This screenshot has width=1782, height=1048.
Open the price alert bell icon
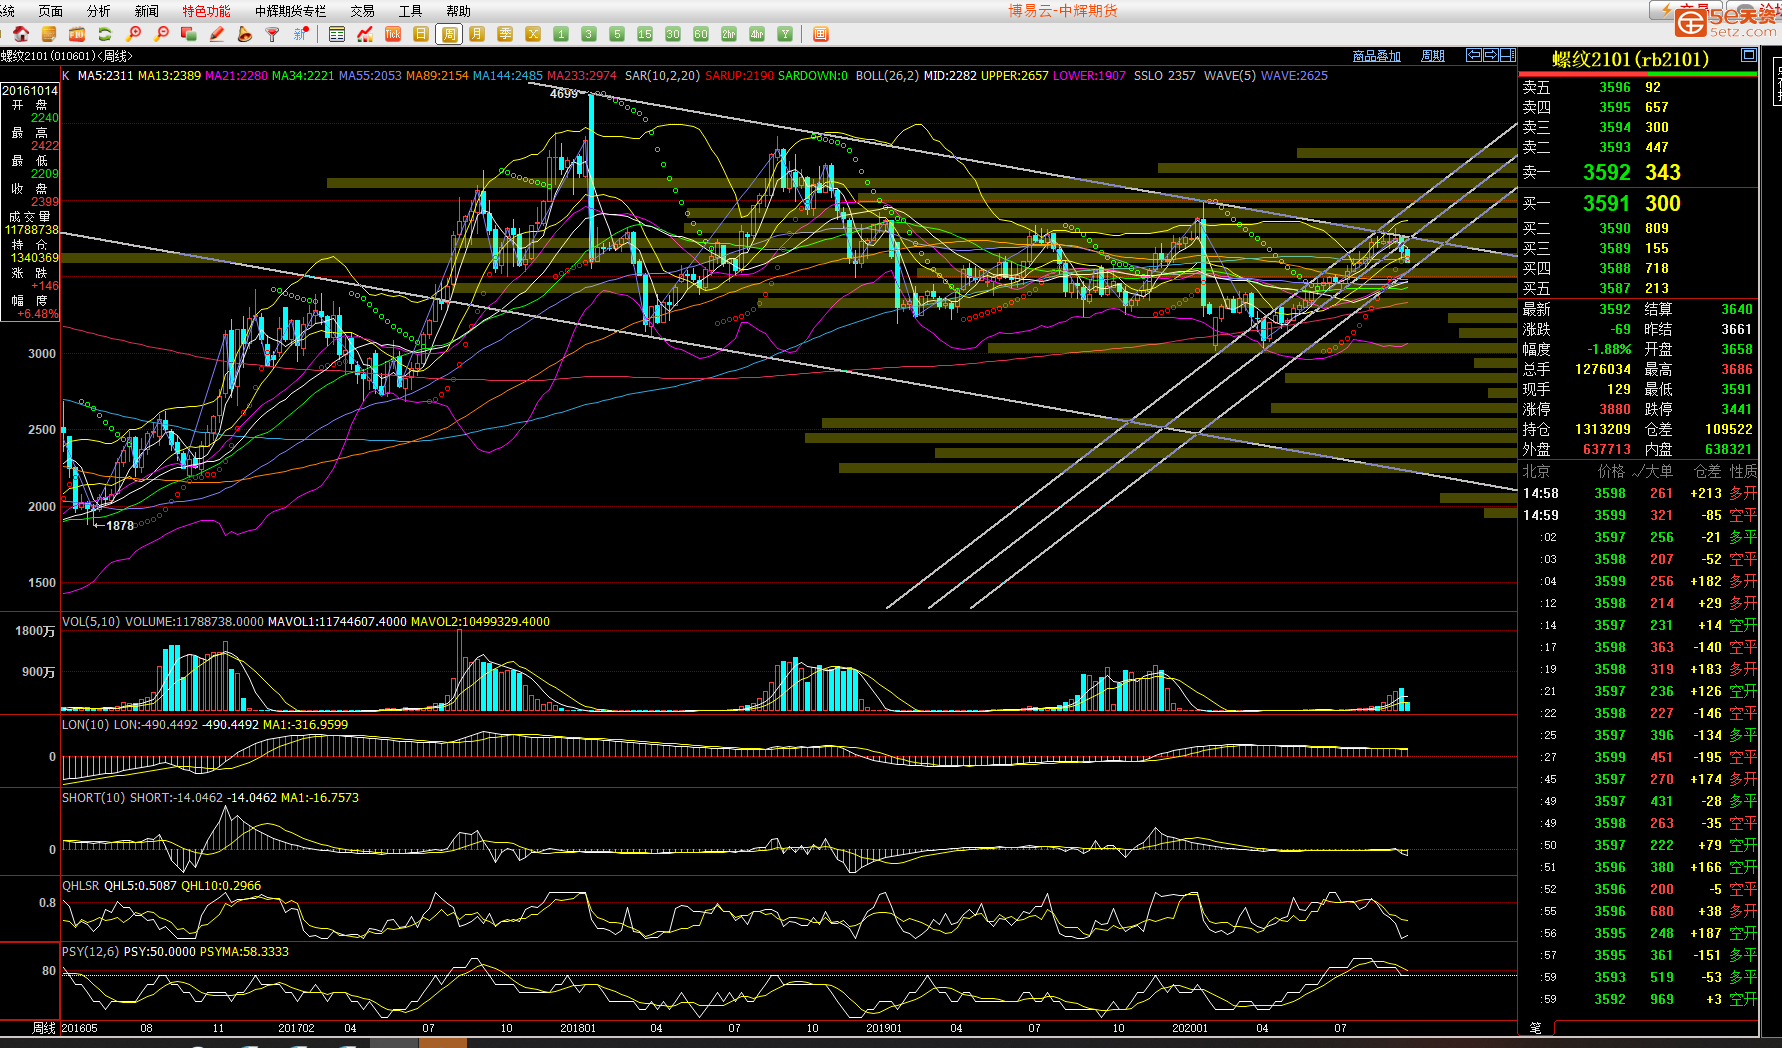coord(245,34)
